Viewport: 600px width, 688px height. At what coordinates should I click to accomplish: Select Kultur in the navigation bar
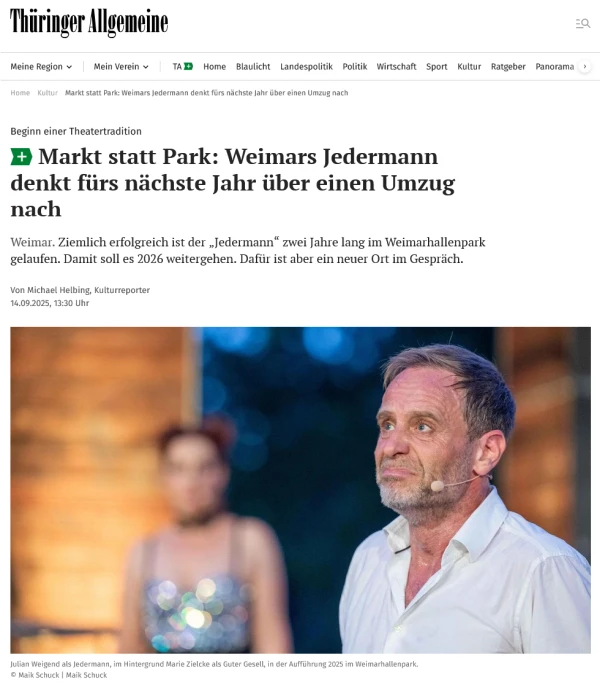469,66
